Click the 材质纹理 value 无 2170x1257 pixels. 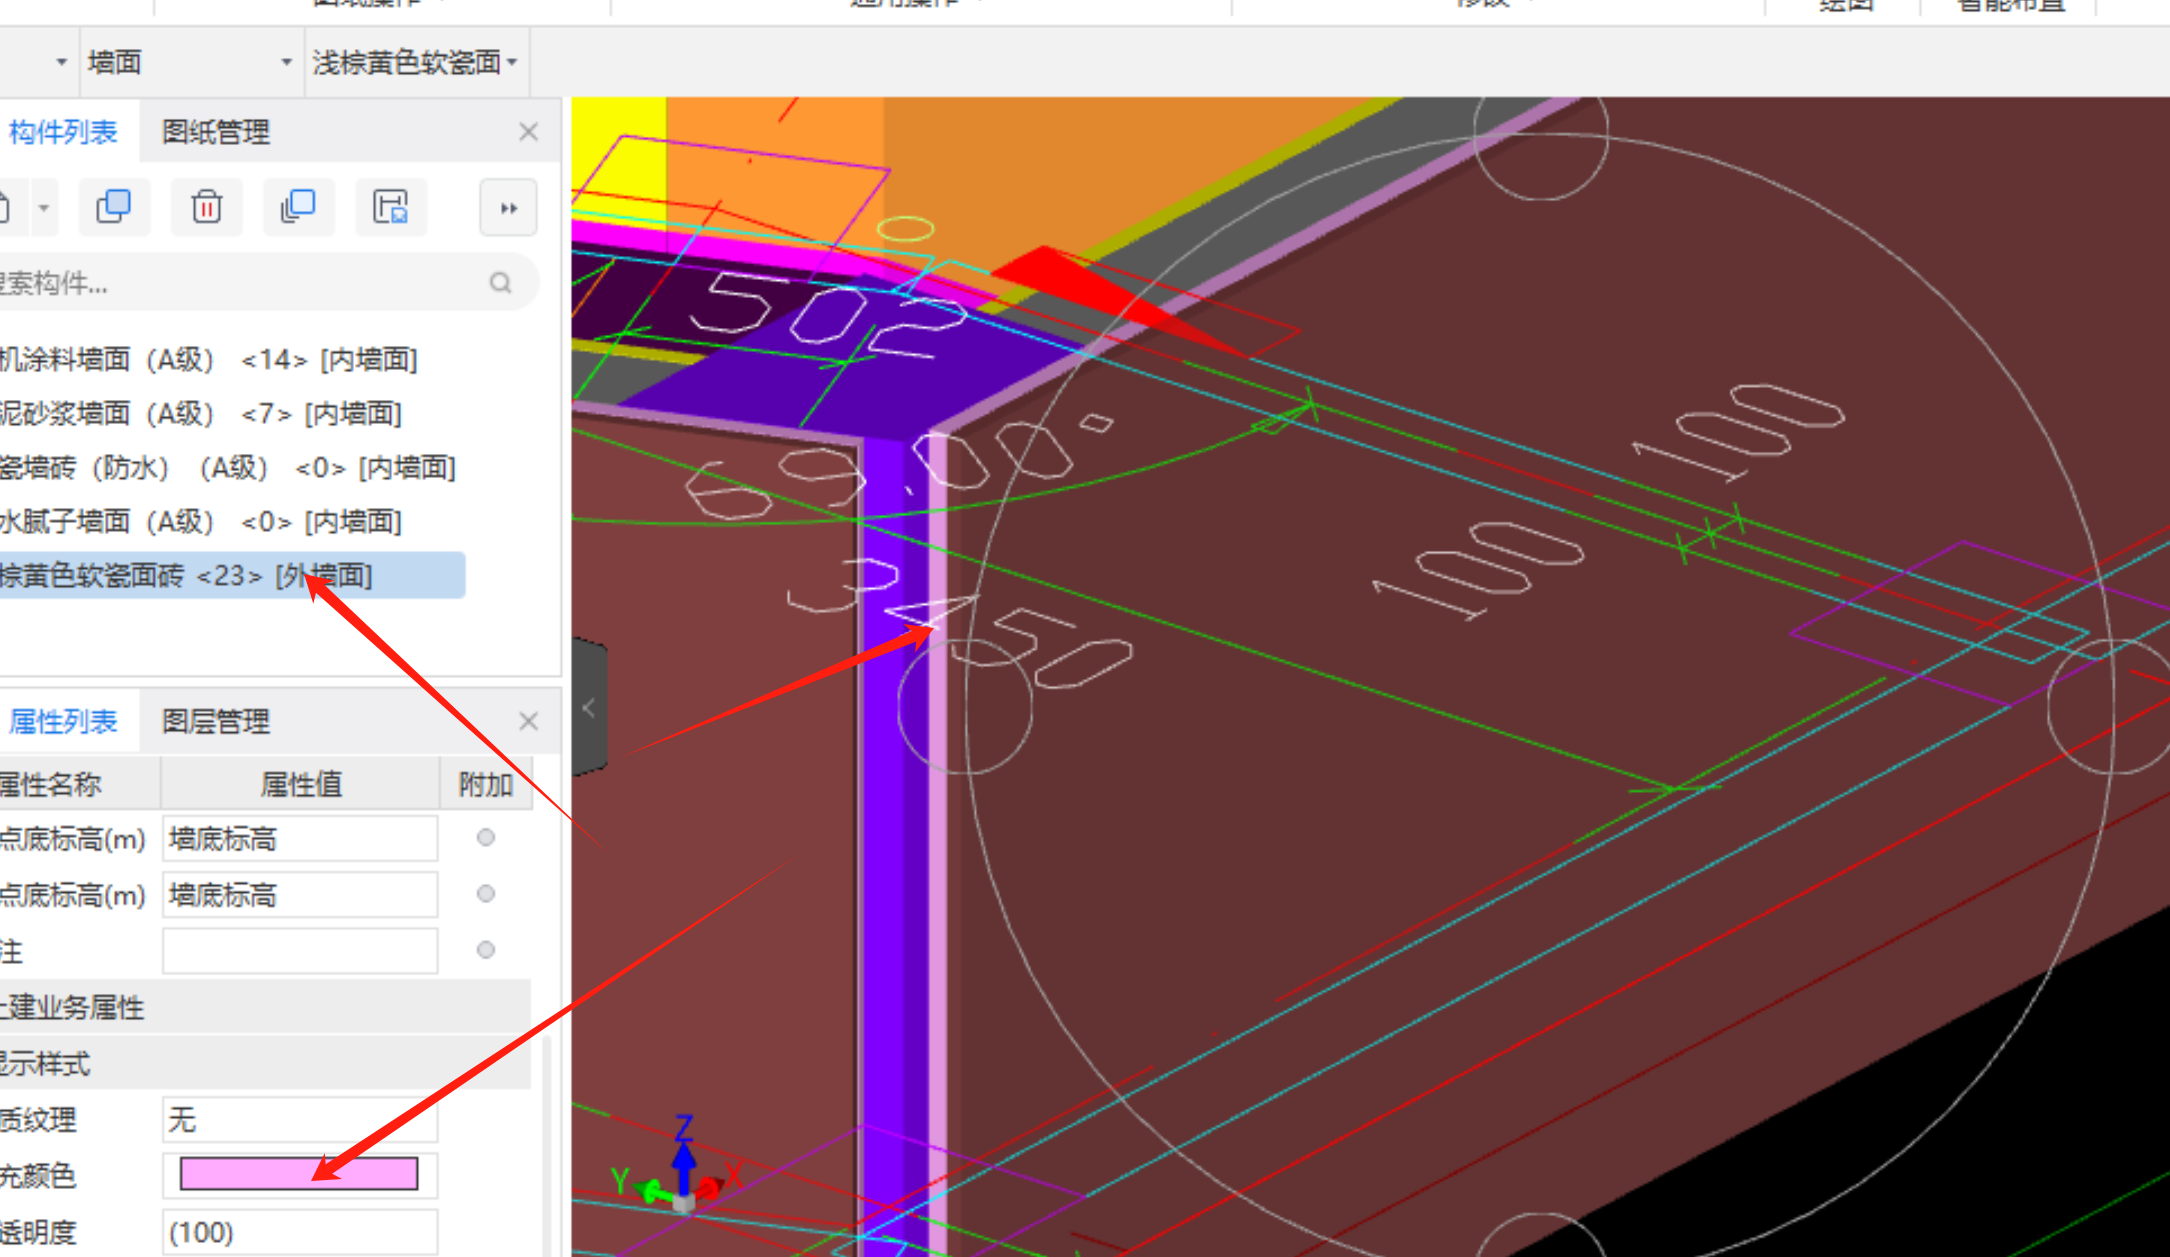300,1119
